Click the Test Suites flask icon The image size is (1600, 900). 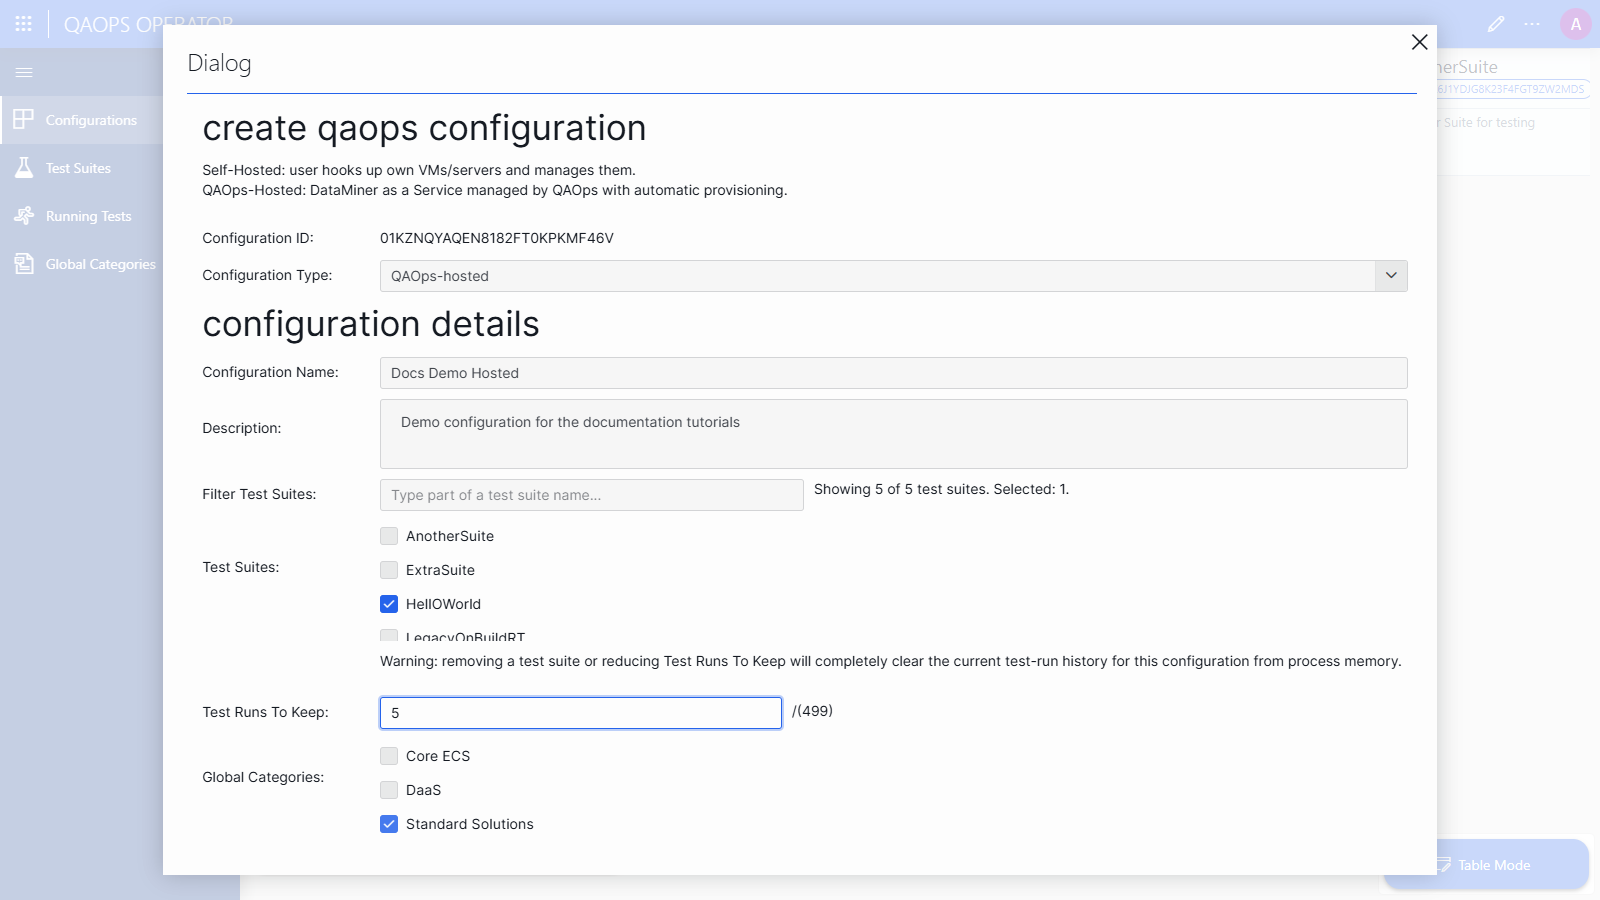click(24, 168)
